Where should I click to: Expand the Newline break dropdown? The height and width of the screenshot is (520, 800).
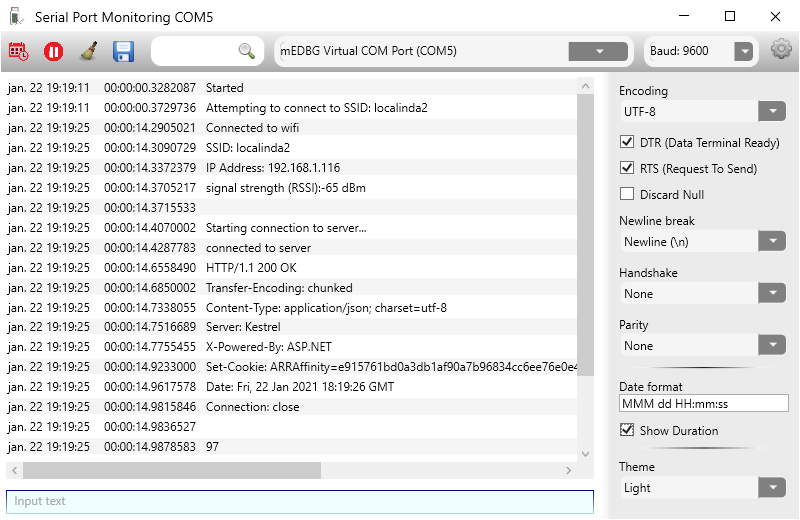click(x=772, y=241)
